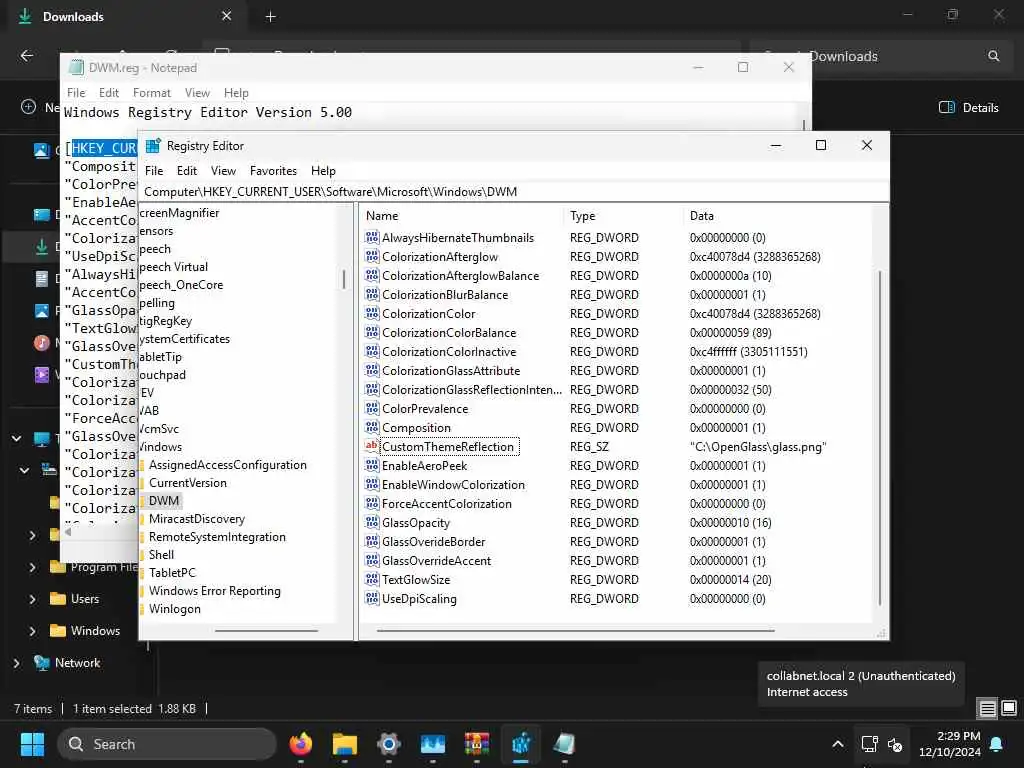Screen dimensions: 1024x768
Task: Select the ColorizationColorBalance value icon
Action: pos(372,332)
